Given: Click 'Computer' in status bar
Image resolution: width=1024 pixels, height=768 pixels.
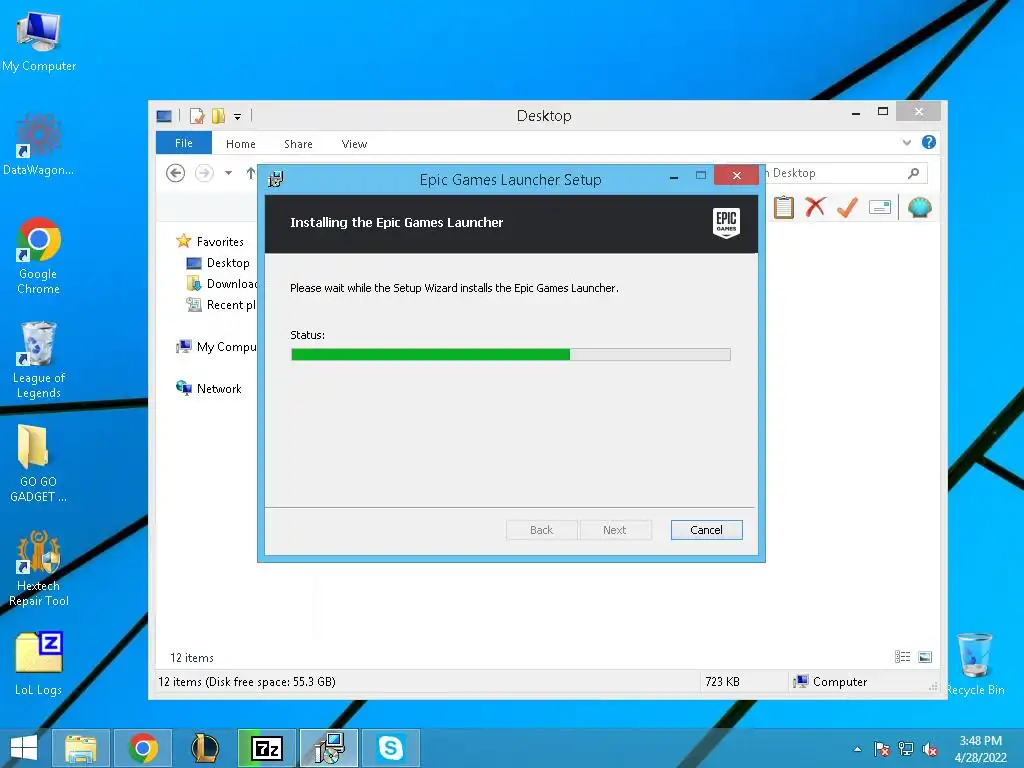Looking at the screenshot, I should pos(830,682).
